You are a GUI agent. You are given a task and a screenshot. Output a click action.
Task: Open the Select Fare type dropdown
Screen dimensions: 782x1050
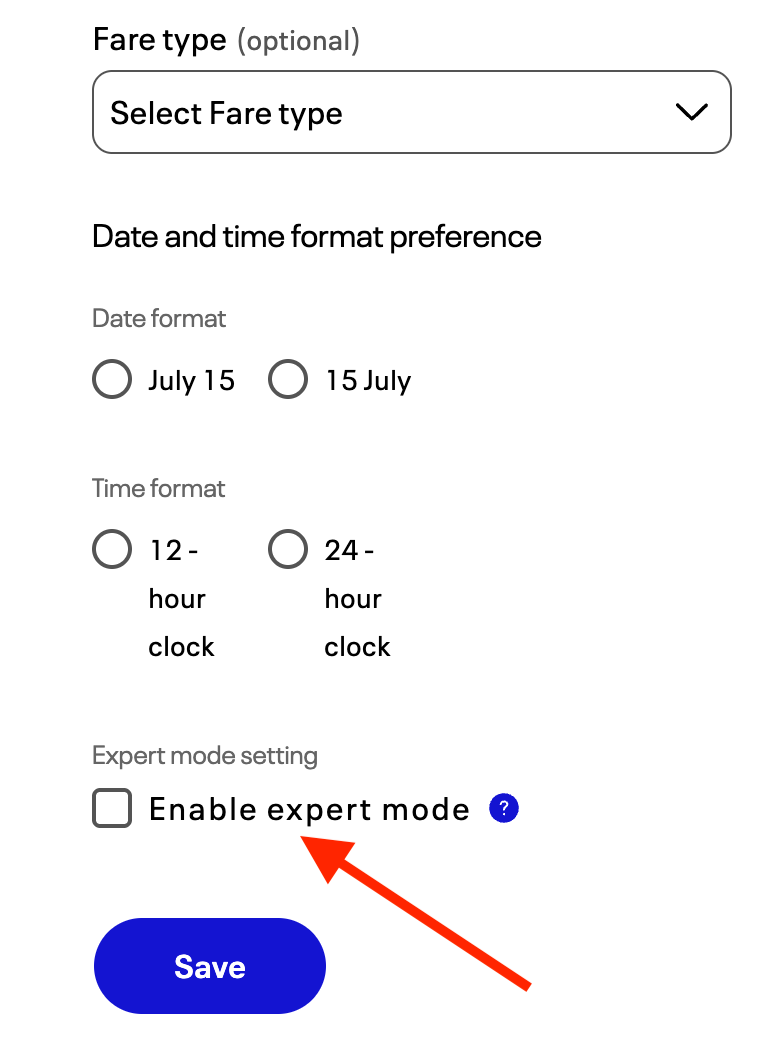[x=411, y=112]
